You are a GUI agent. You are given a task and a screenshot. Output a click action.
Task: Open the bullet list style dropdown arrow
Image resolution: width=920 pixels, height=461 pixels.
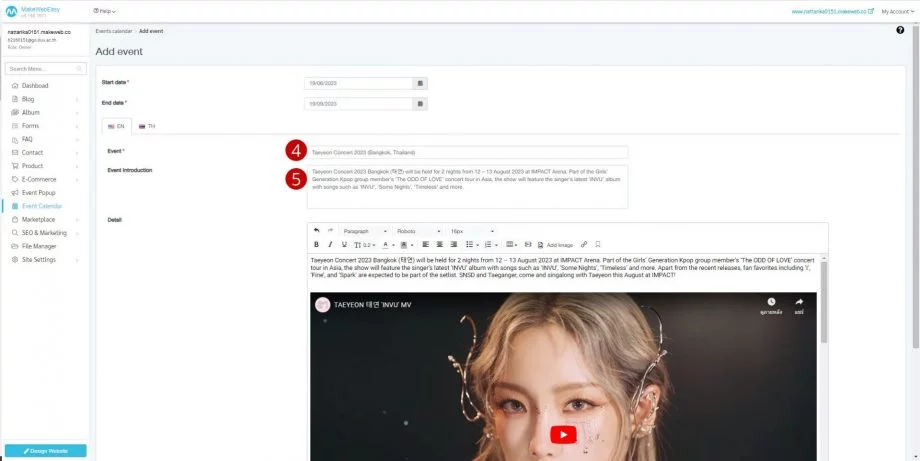click(478, 245)
